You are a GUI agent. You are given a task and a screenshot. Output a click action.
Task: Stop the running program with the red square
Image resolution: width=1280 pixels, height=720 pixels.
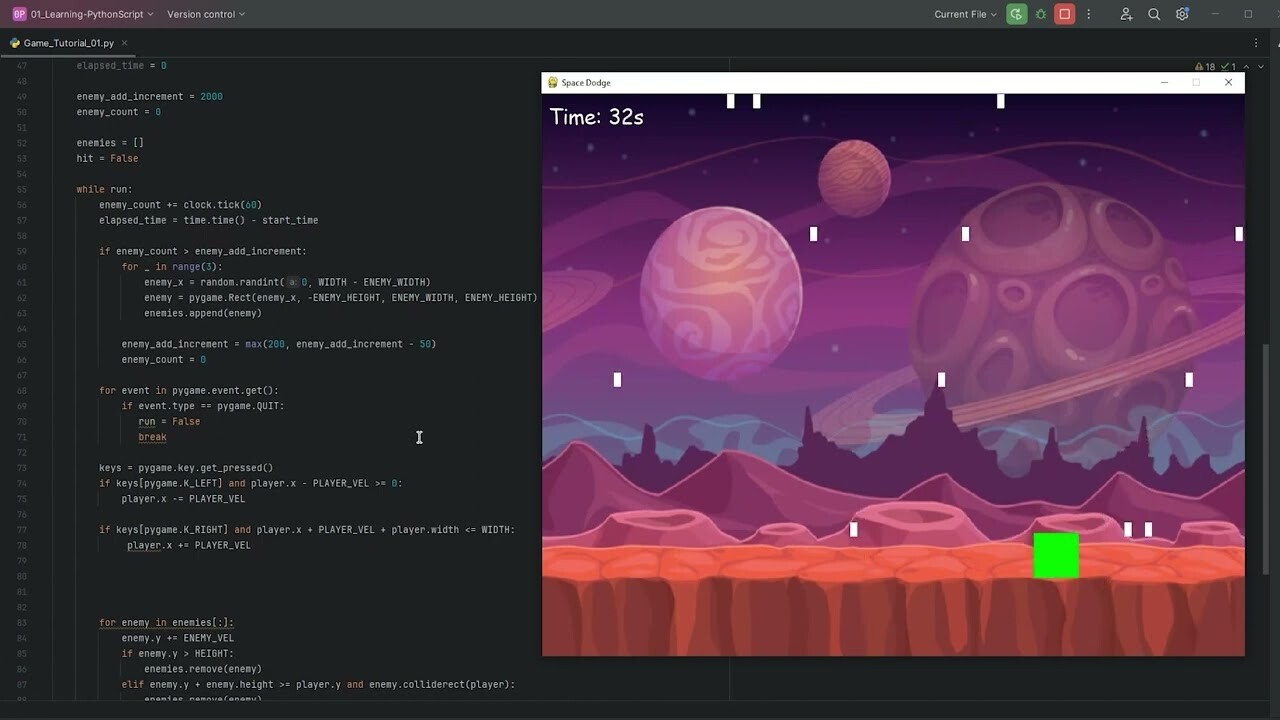click(x=1065, y=14)
